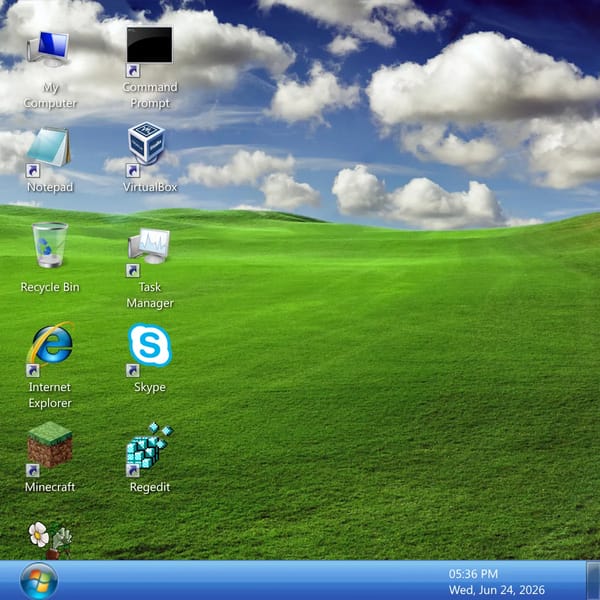Select the flower and zombie game icon

tap(50, 540)
